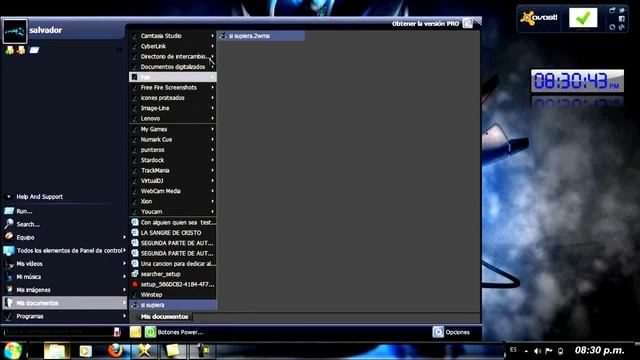Screen dimensions: 640x360
Task: Click the orange users icon under salvador
Action: [x=21, y=50]
